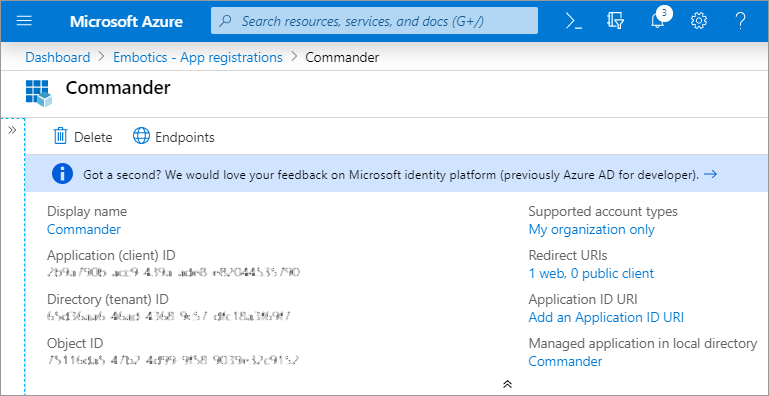Click the Directory (tenant) ID value

click(x=168, y=317)
